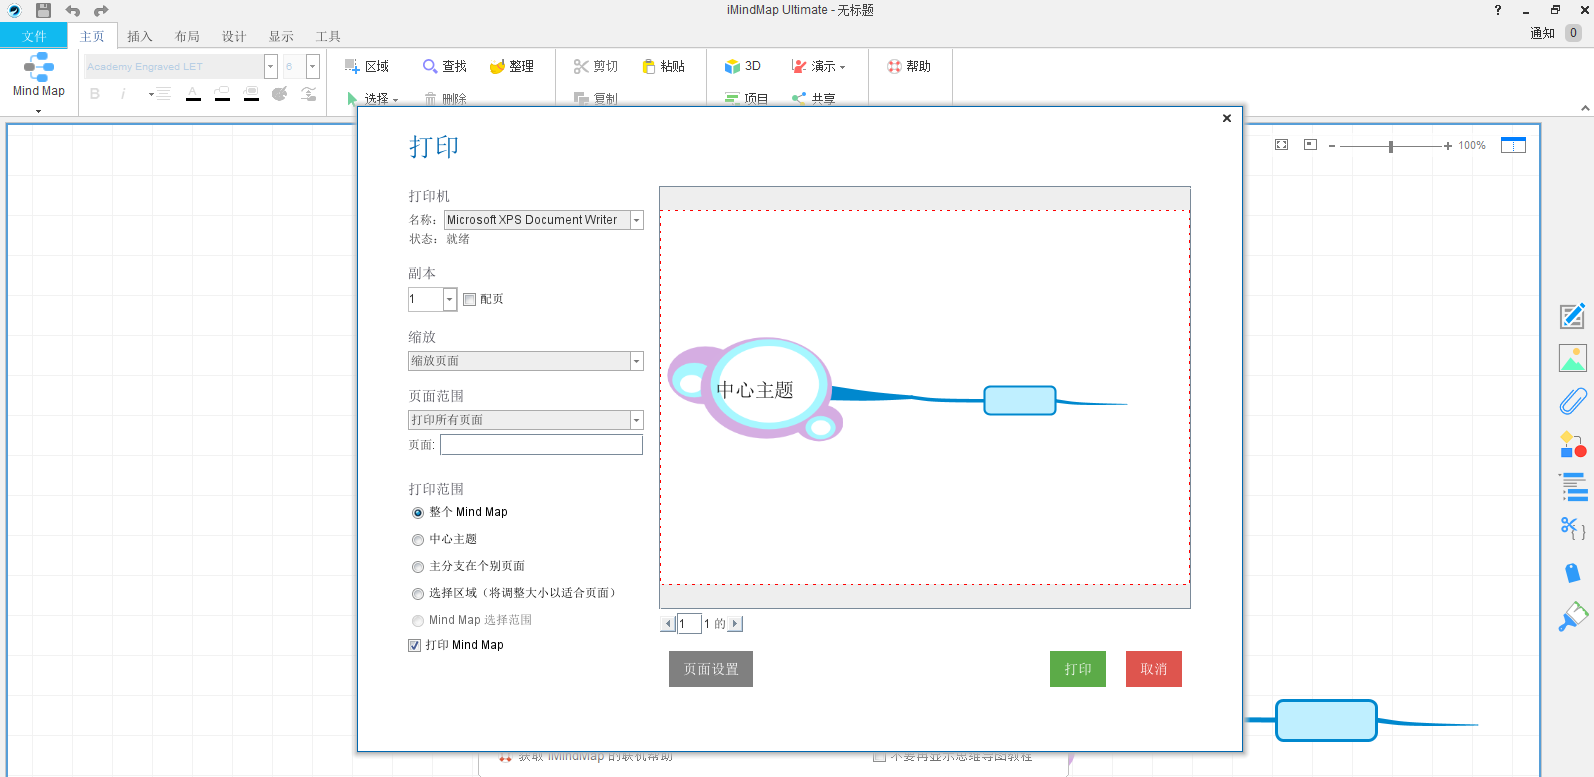The image size is (1594, 777).
Task: Open the 帮助 help tool
Action: pos(908,66)
